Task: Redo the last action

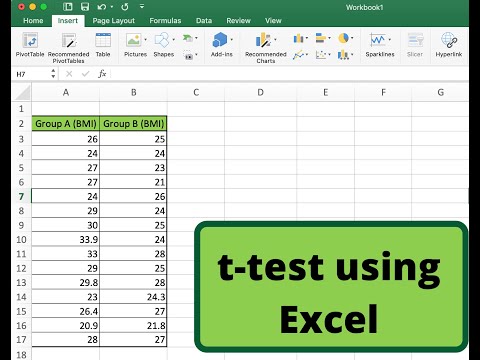Action: pyautogui.click(x=125, y=7)
